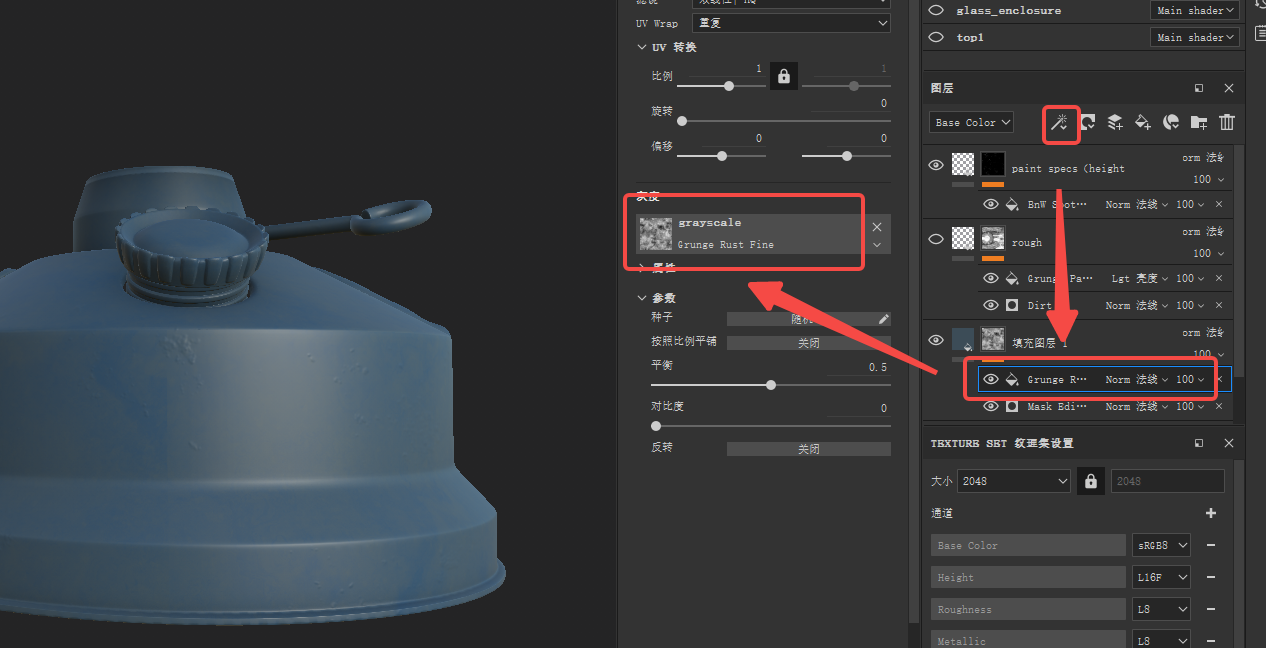Add a fill layer using the bucket icon
The height and width of the screenshot is (648, 1266).
point(1143,122)
